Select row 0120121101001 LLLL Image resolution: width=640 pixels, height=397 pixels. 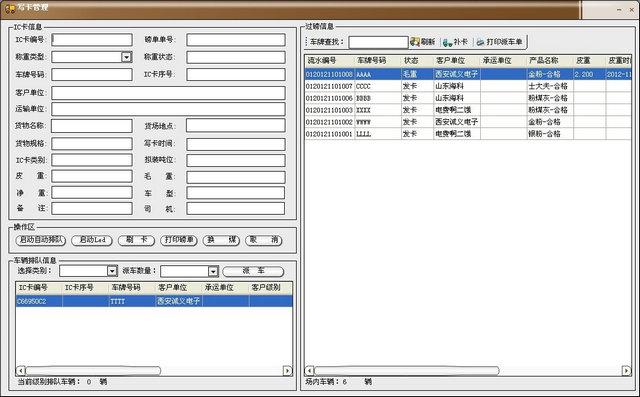tap(468, 133)
